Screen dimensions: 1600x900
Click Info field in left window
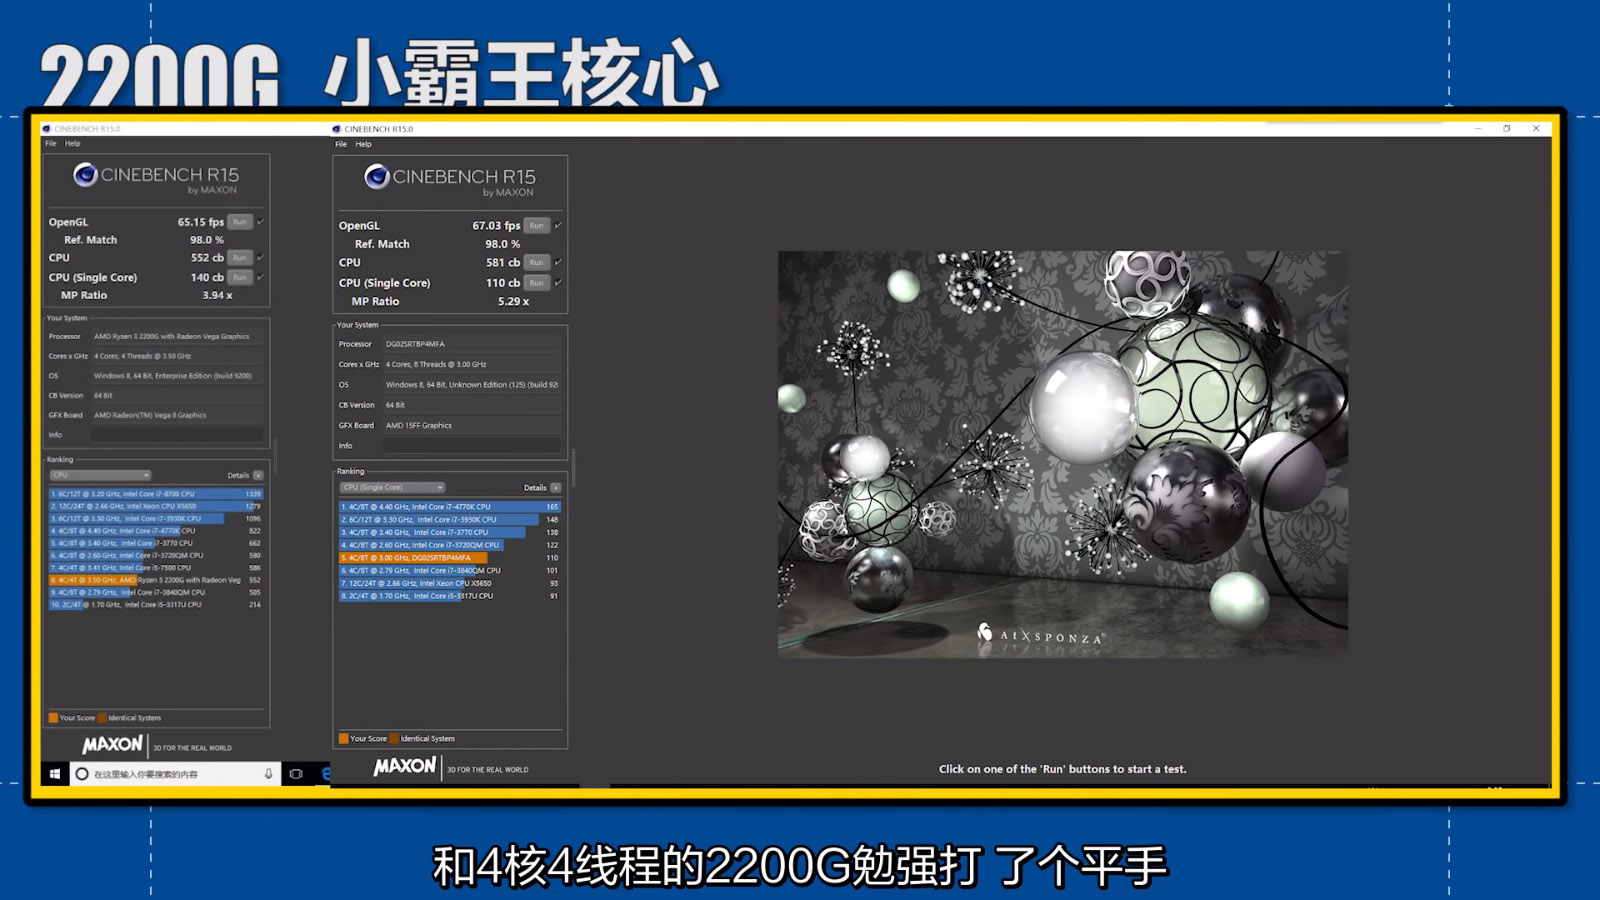177,435
